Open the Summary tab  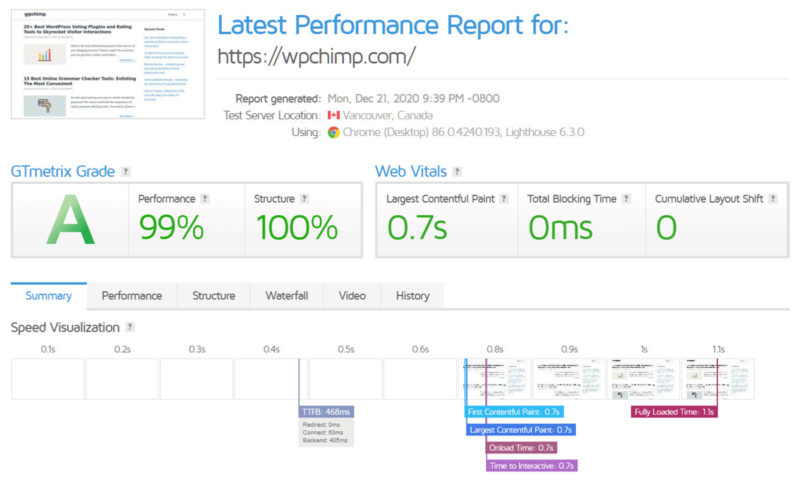(x=49, y=296)
